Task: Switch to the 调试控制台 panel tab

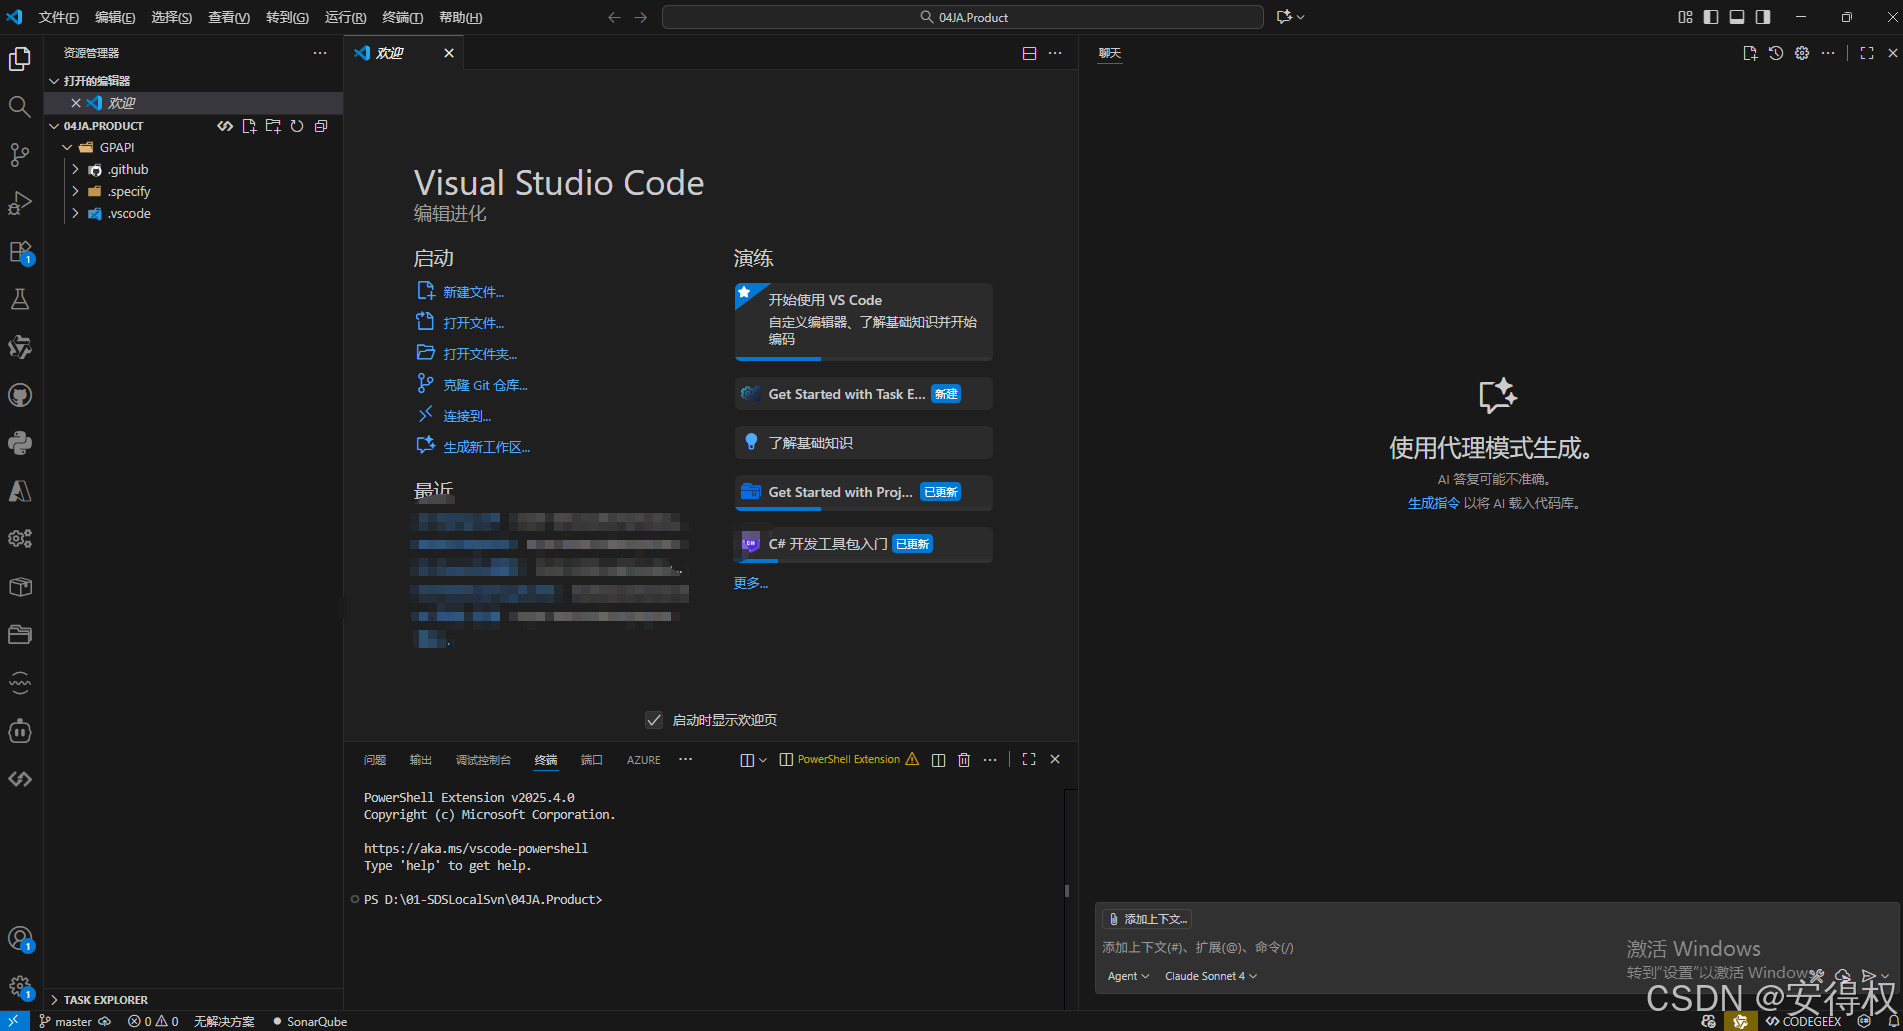Action: pyautogui.click(x=483, y=760)
